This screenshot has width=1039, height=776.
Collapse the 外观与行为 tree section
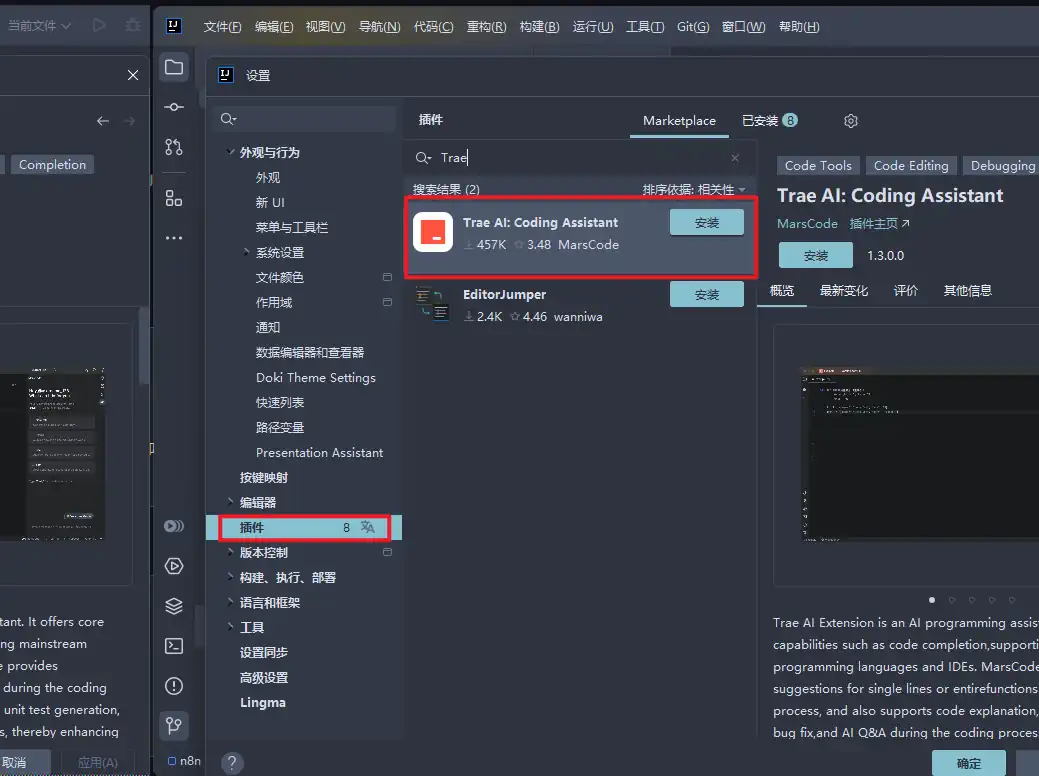point(231,152)
